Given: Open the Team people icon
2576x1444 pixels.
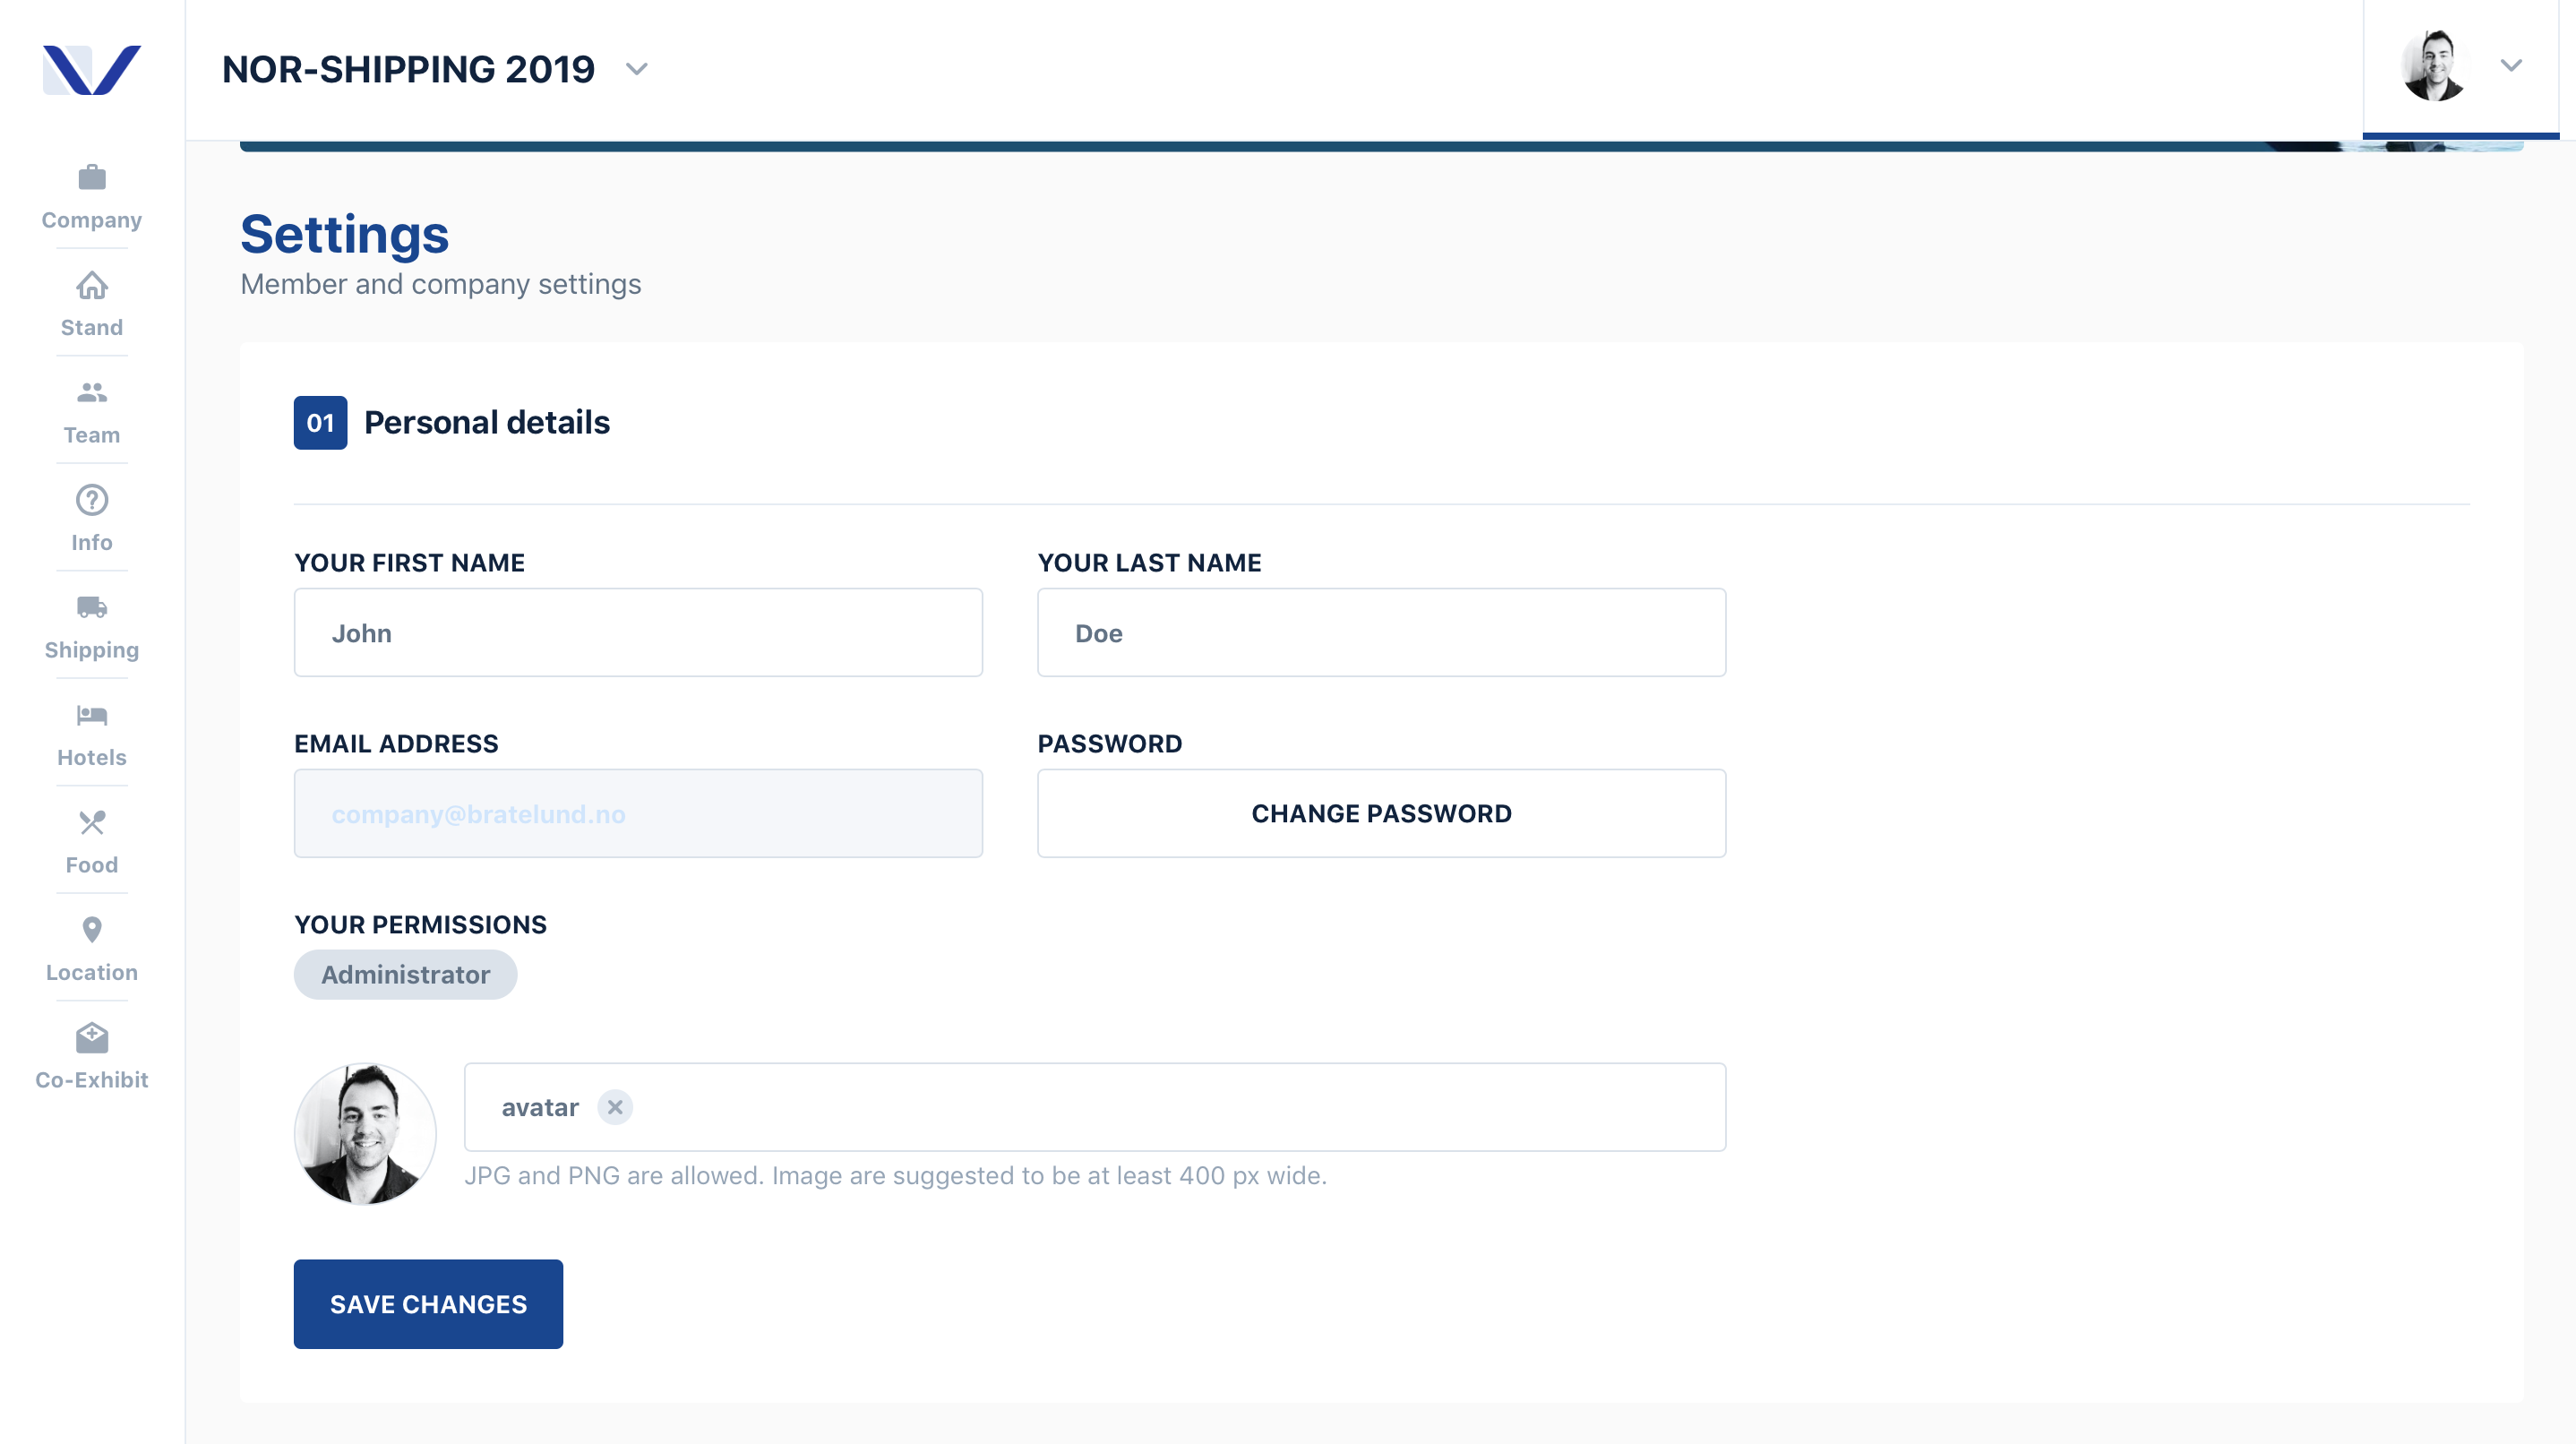Looking at the screenshot, I should [x=92, y=392].
